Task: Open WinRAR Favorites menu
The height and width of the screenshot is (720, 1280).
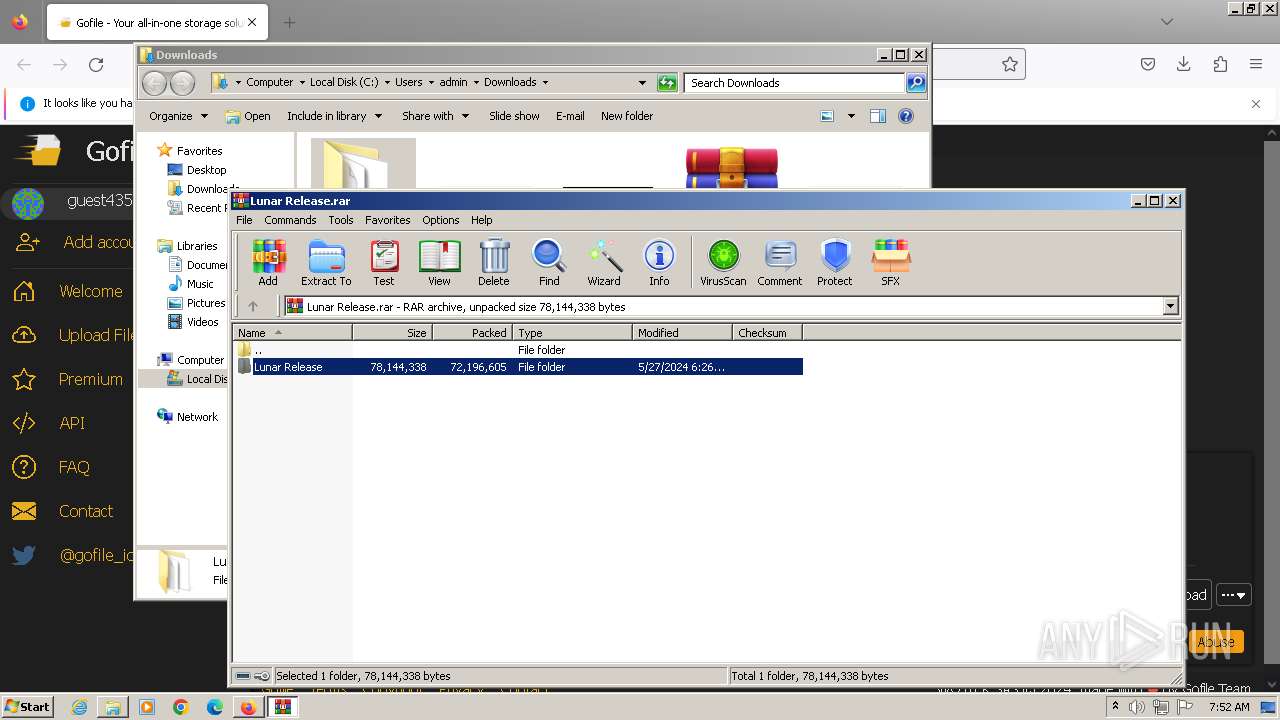Action: 388,220
